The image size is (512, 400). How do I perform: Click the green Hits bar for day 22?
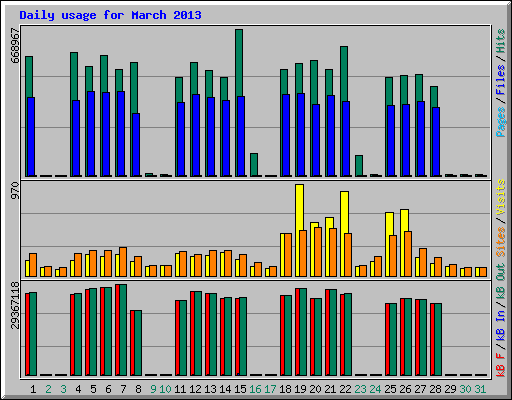[x=344, y=74]
